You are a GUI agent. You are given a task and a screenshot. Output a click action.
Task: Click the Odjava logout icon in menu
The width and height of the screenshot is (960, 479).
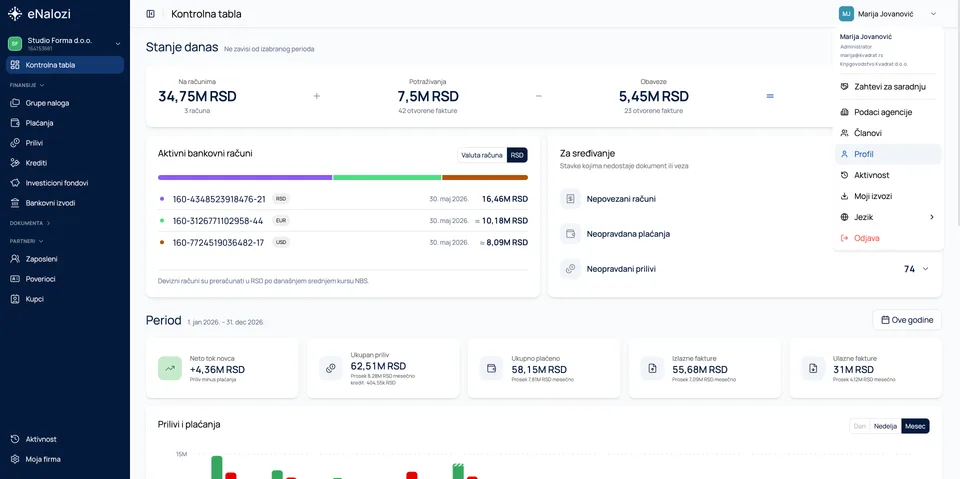coord(844,238)
